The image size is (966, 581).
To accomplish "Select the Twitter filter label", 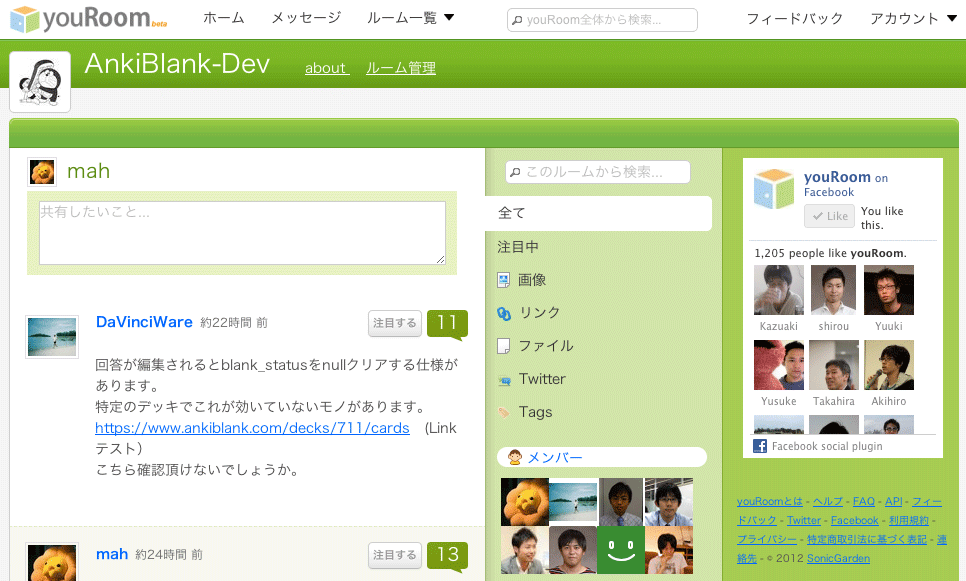I will tap(542, 380).
